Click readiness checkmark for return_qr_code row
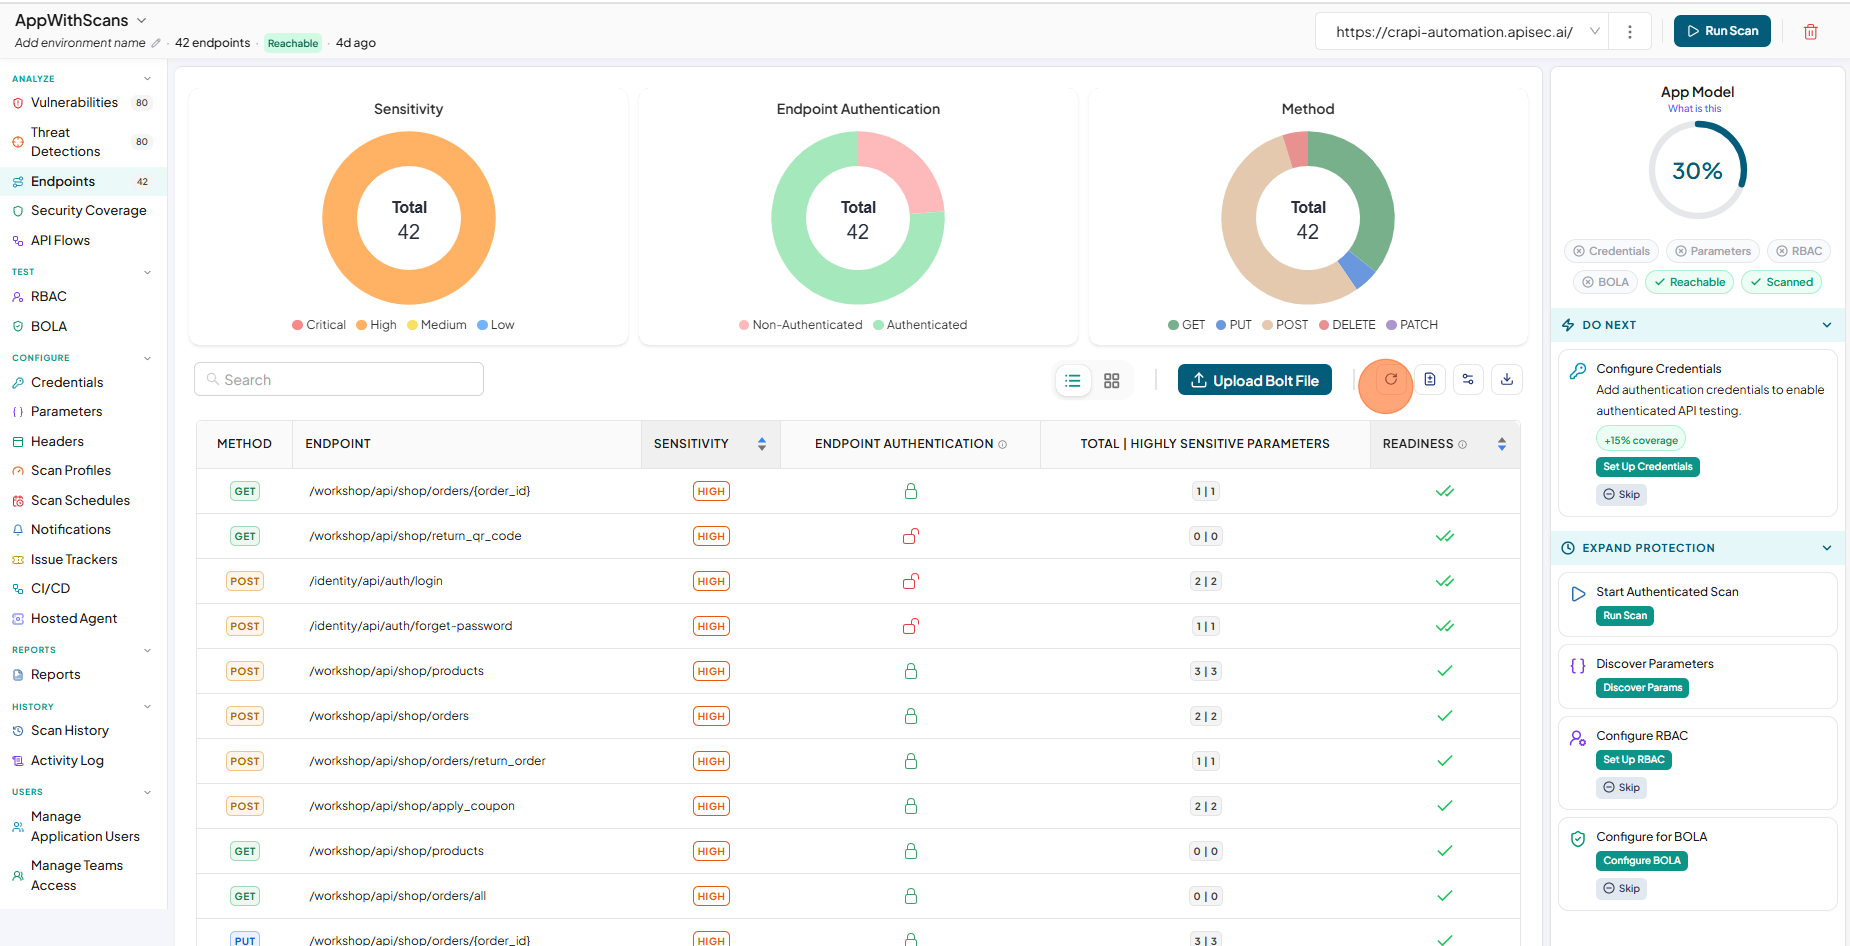1850x946 pixels. tap(1445, 536)
